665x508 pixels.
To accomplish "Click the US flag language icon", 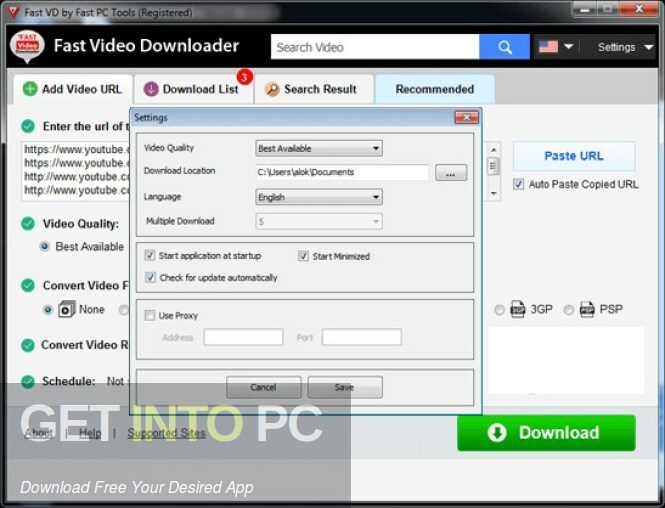I will click(548, 46).
